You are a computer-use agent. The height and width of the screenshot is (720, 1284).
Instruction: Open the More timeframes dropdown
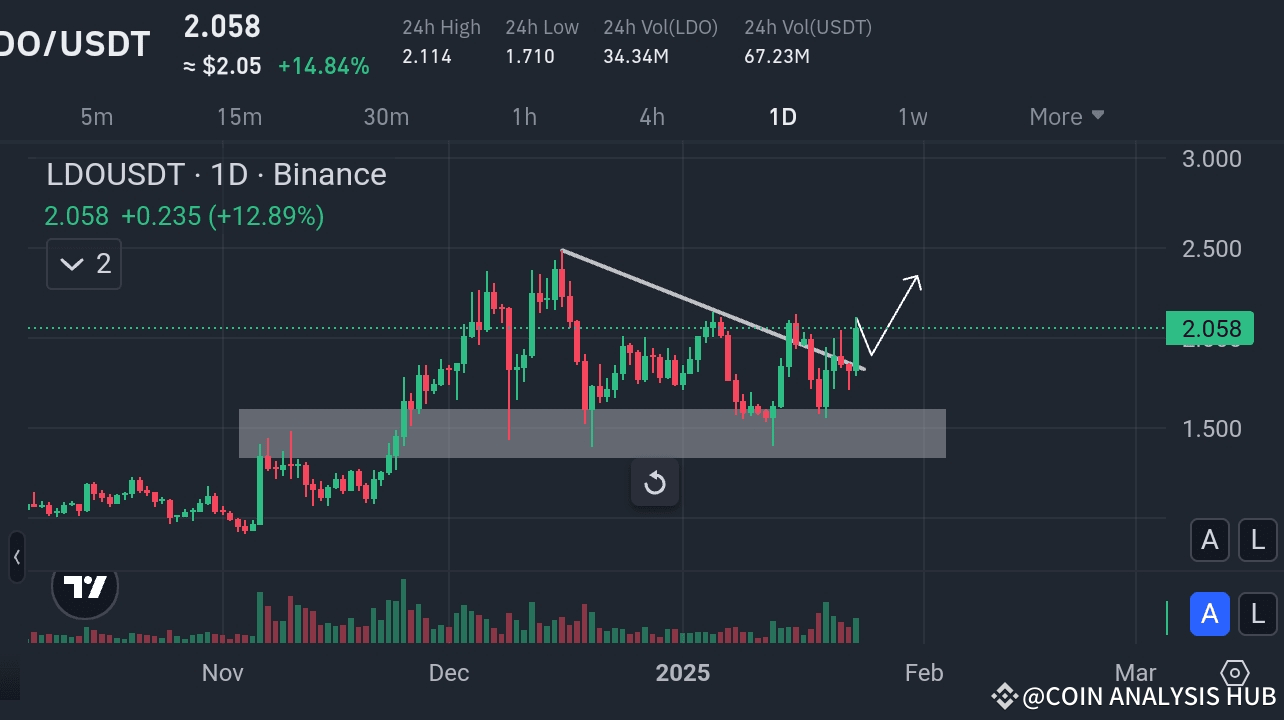1065,116
